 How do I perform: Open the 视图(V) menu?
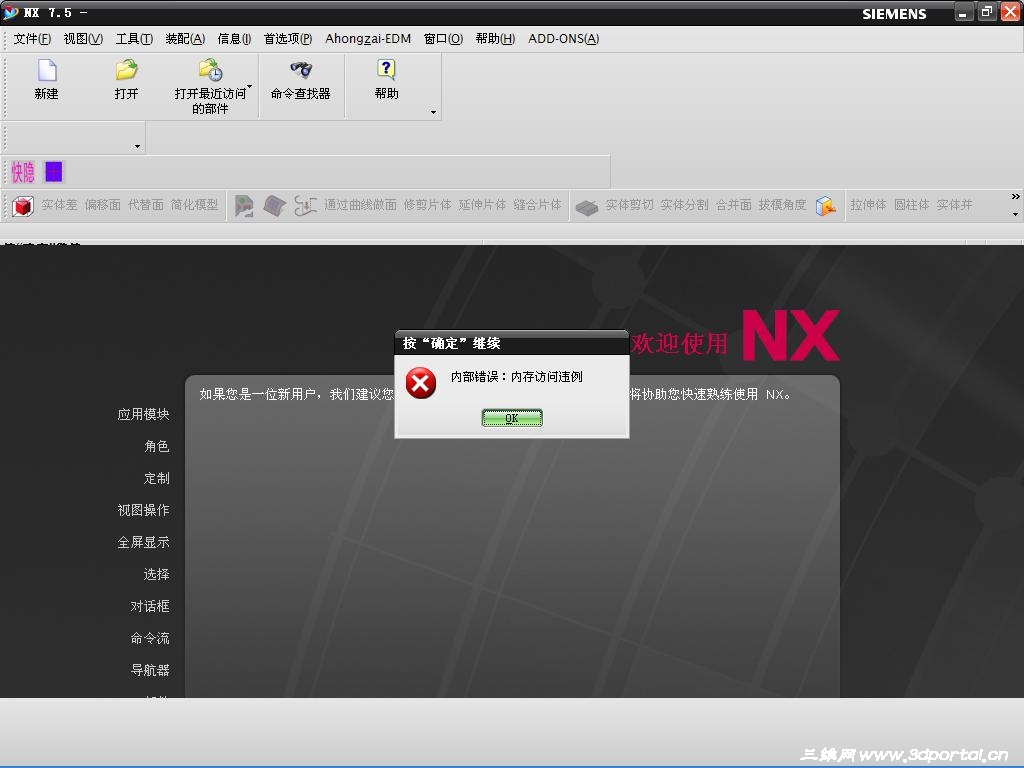pyautogui.click(x=83, y=39)
